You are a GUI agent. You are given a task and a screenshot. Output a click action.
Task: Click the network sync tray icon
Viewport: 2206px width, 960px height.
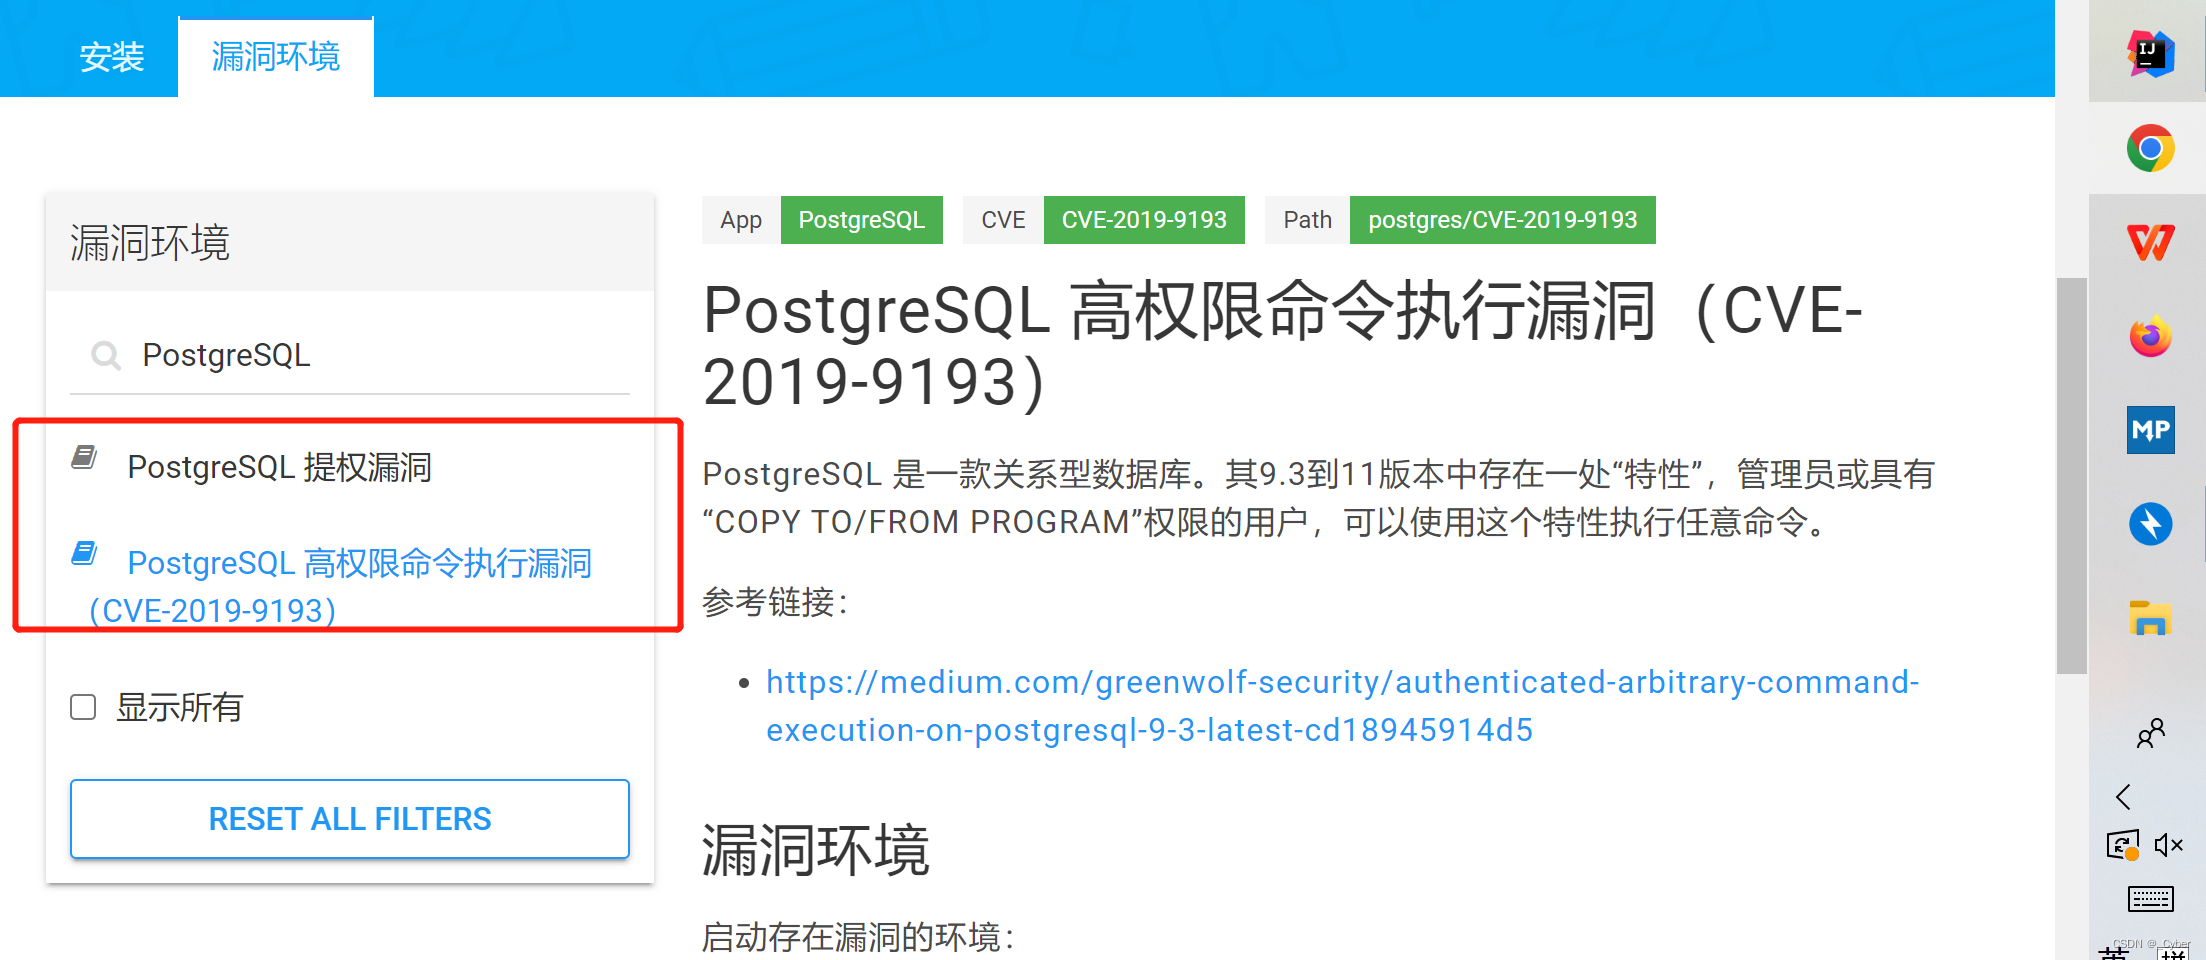2122,845
